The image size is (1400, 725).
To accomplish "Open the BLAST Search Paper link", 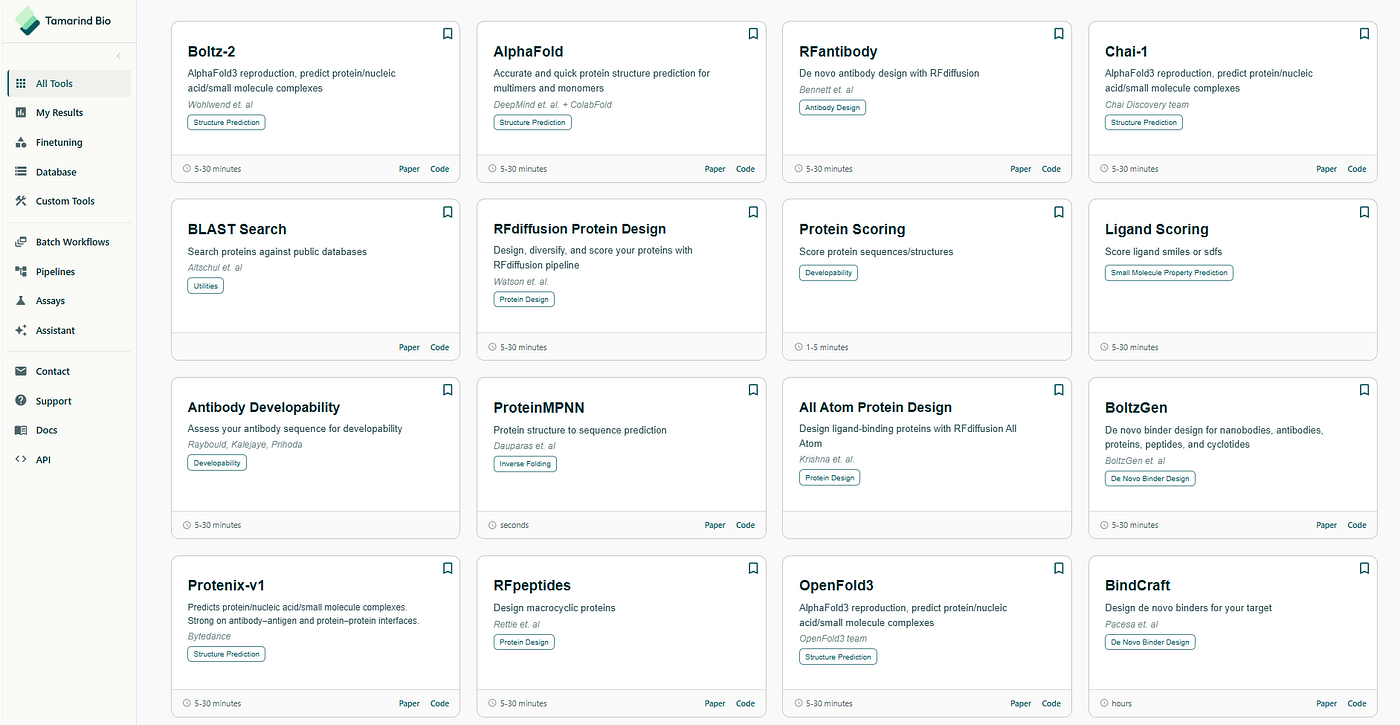I will (x=409, y=347).
